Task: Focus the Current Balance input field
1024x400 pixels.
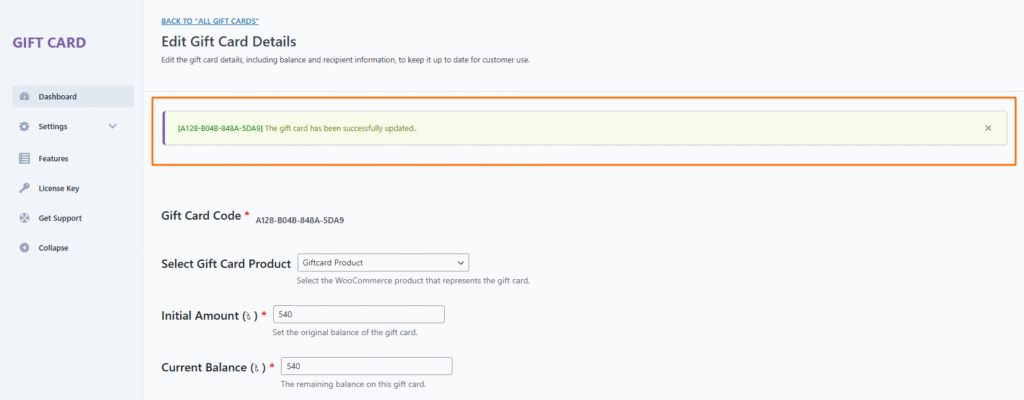Action: click(x=366, y=366)
